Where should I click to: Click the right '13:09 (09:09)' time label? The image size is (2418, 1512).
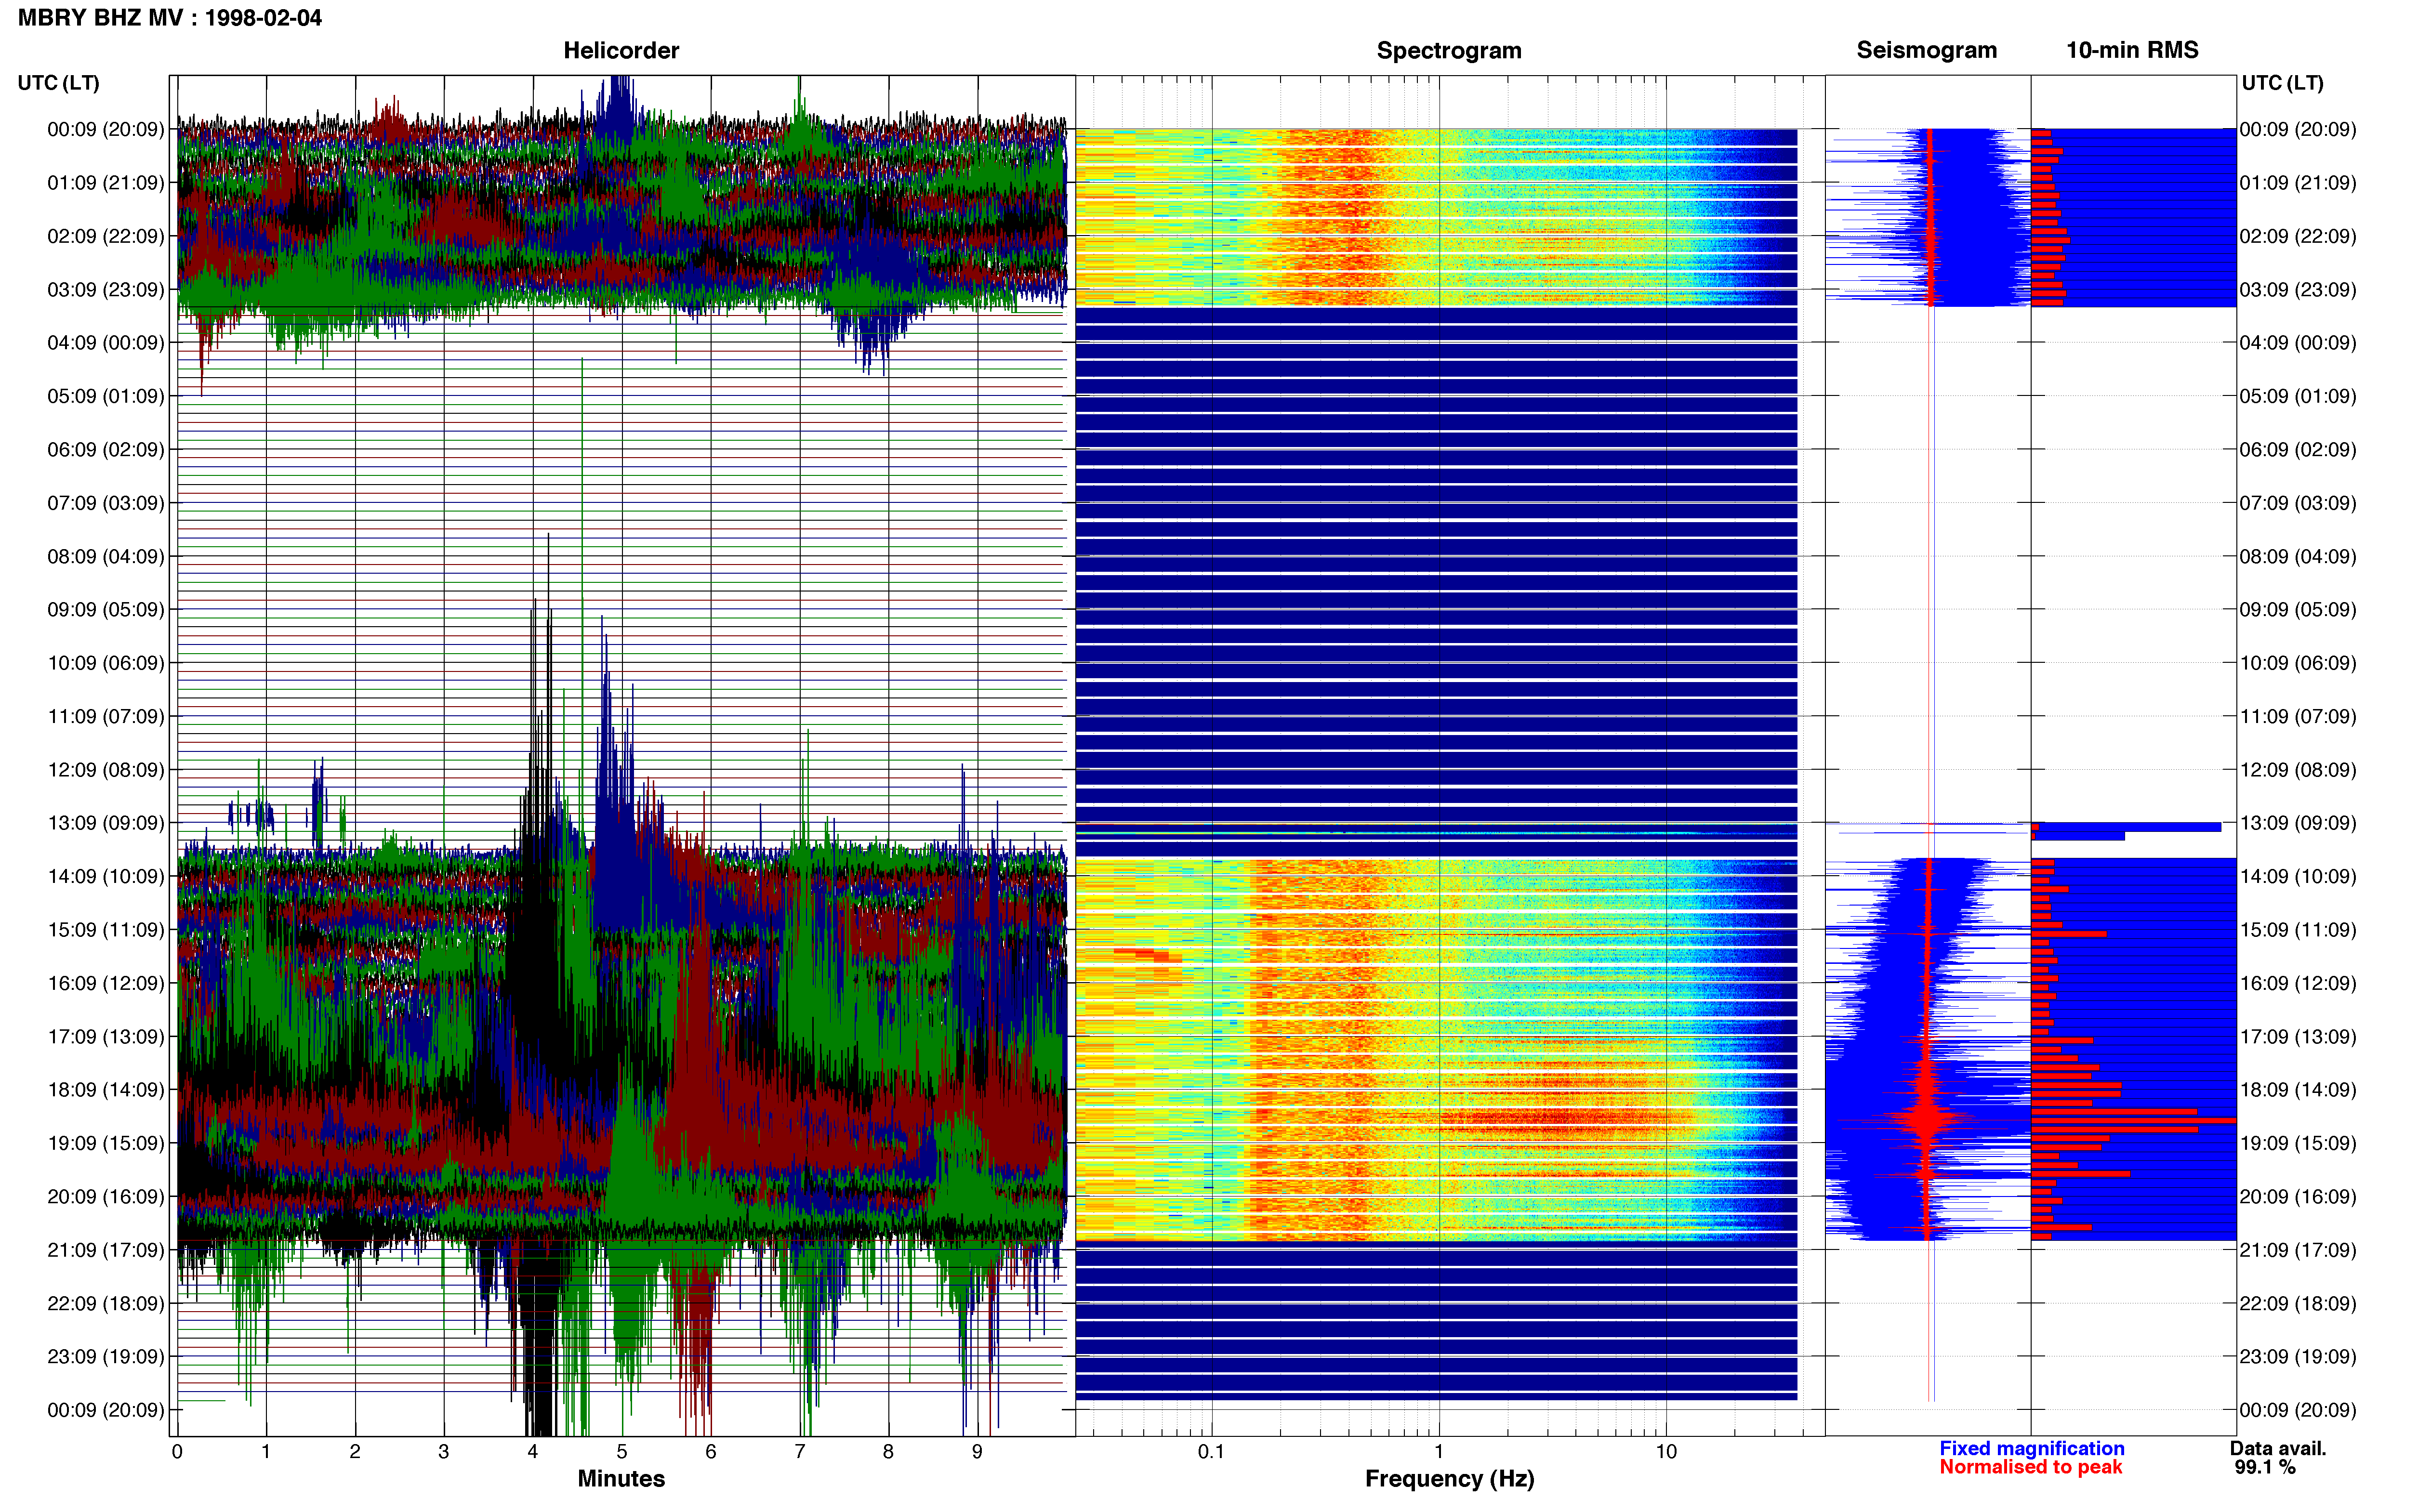pyautogui.click(x=2298, y=823)
